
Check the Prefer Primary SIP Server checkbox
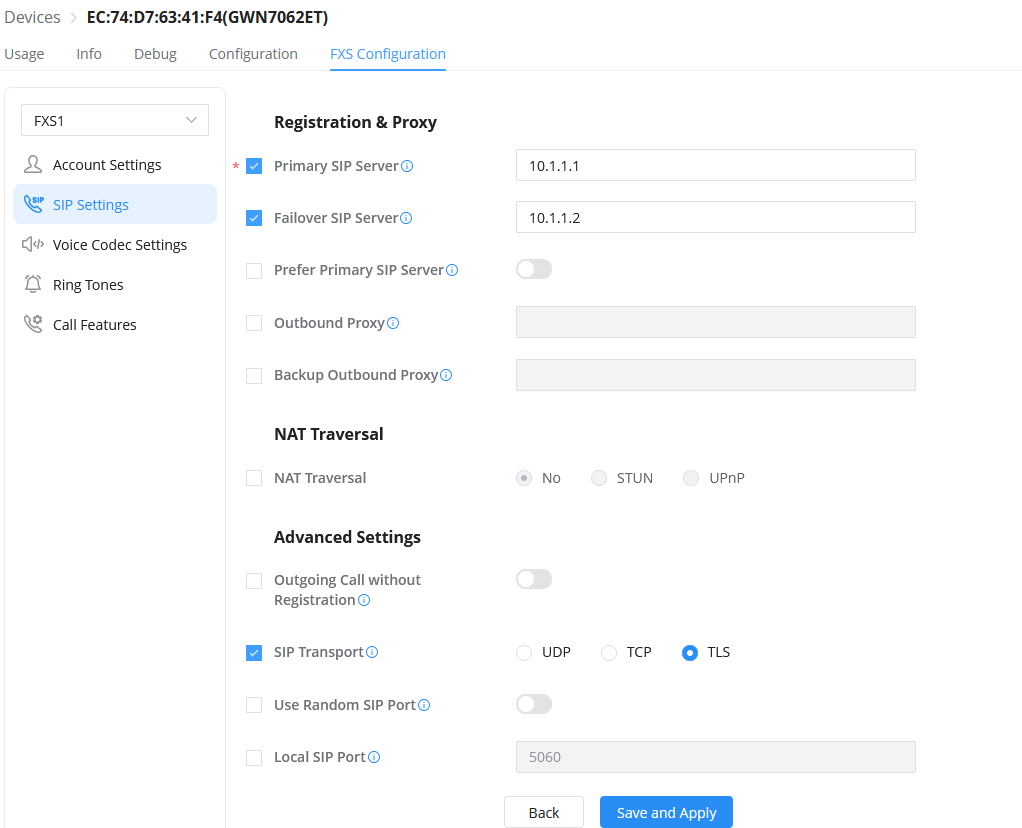[254, 271]
